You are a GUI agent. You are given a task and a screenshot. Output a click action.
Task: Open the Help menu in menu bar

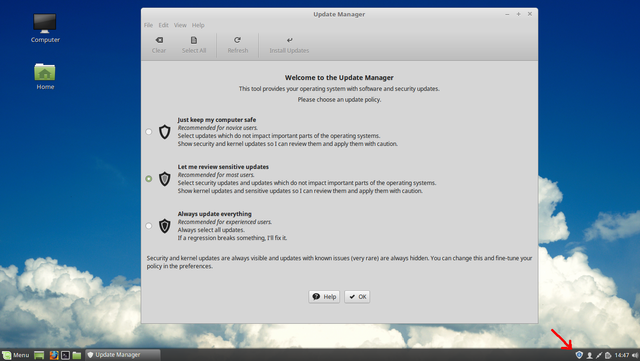click(x=198, y=25)
